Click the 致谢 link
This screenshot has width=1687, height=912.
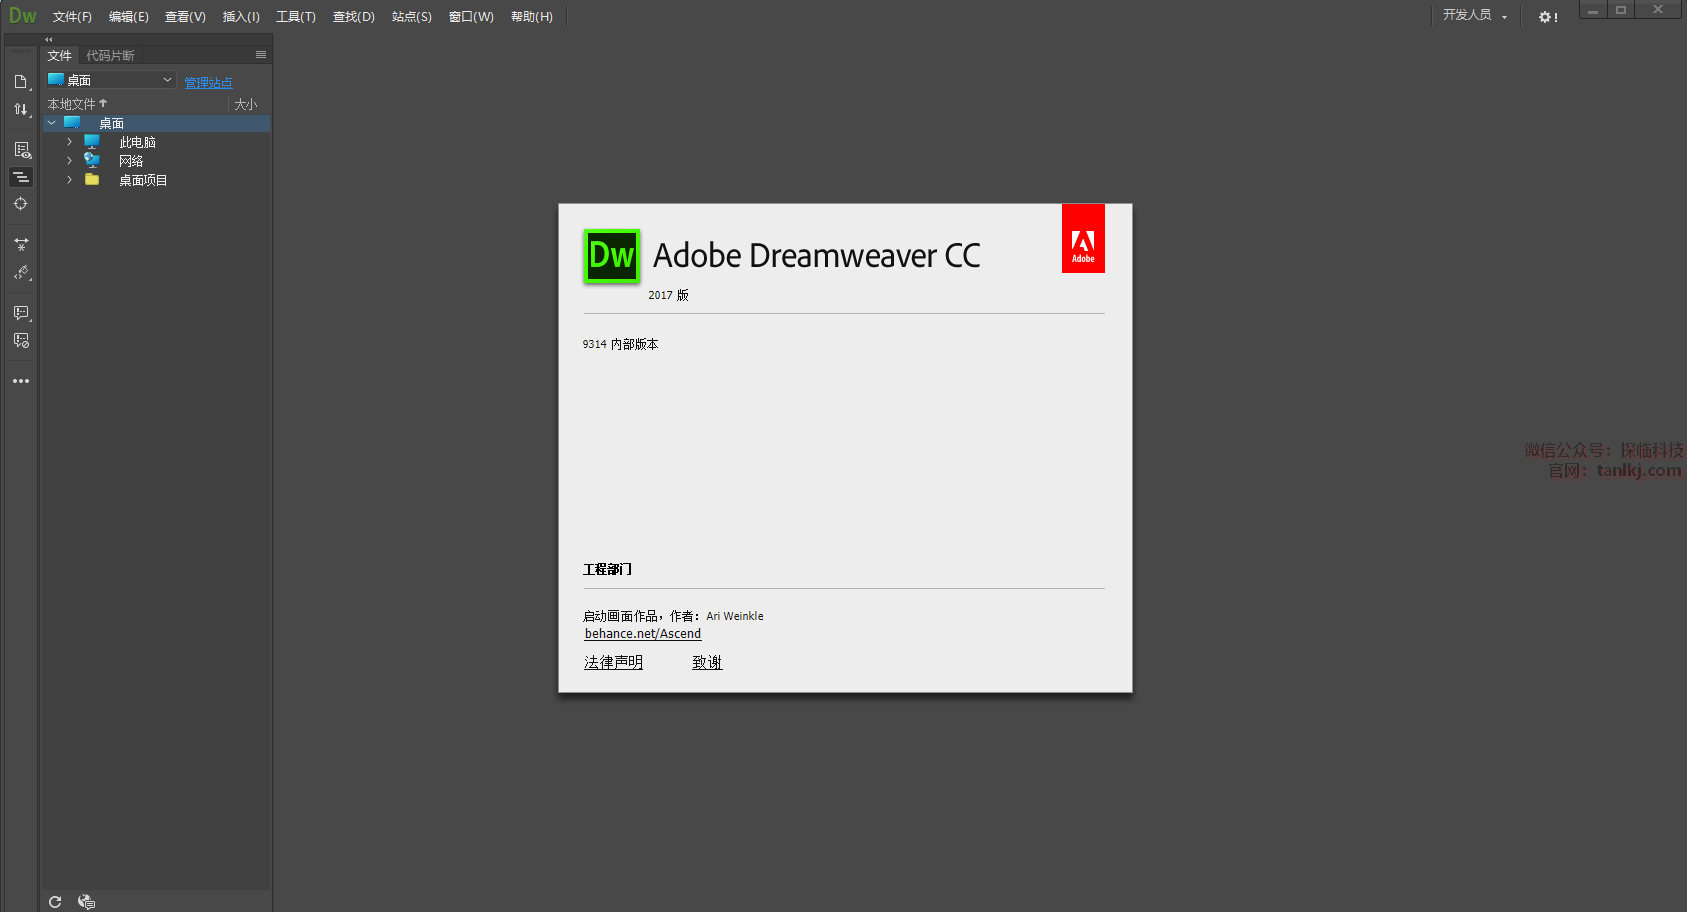pyautogui.click(x=707, y=663)
